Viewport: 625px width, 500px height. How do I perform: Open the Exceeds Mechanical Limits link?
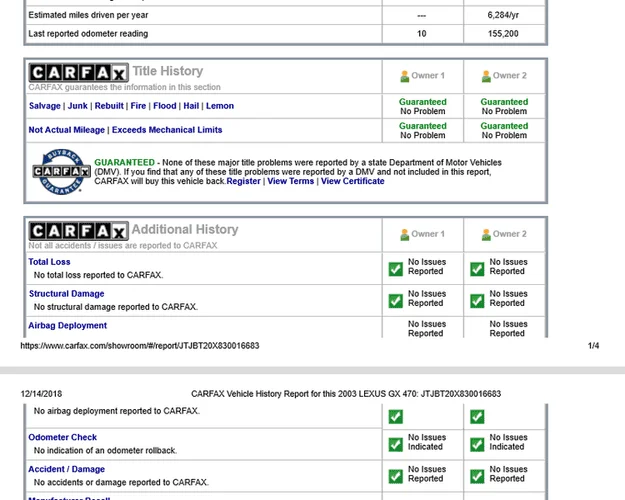pyautogui.click(x=167, y=130)
